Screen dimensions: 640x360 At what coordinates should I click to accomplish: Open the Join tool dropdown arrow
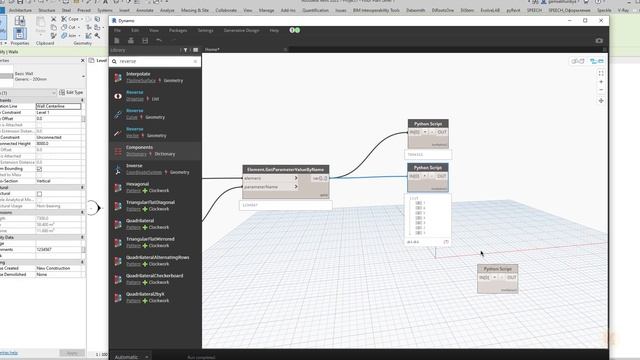(79, 36)
